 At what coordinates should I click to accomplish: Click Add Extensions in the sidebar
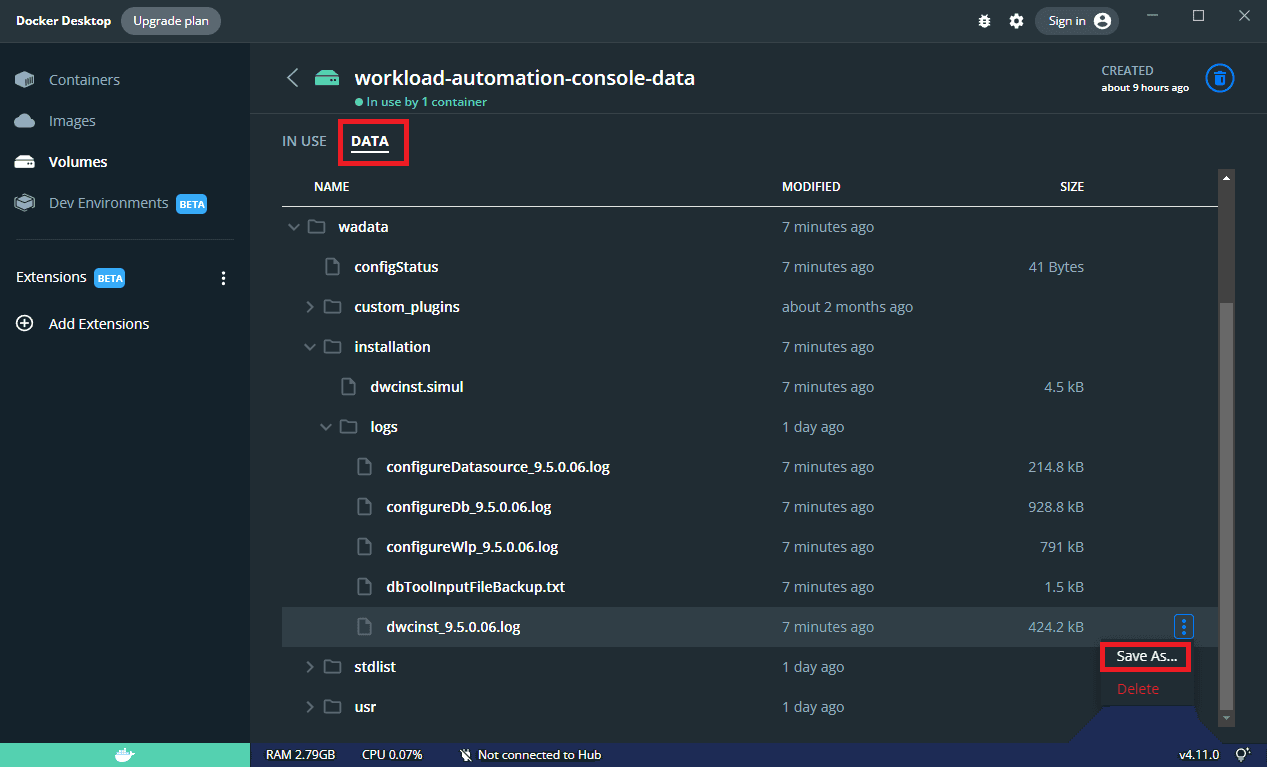[x=99, y=324]
